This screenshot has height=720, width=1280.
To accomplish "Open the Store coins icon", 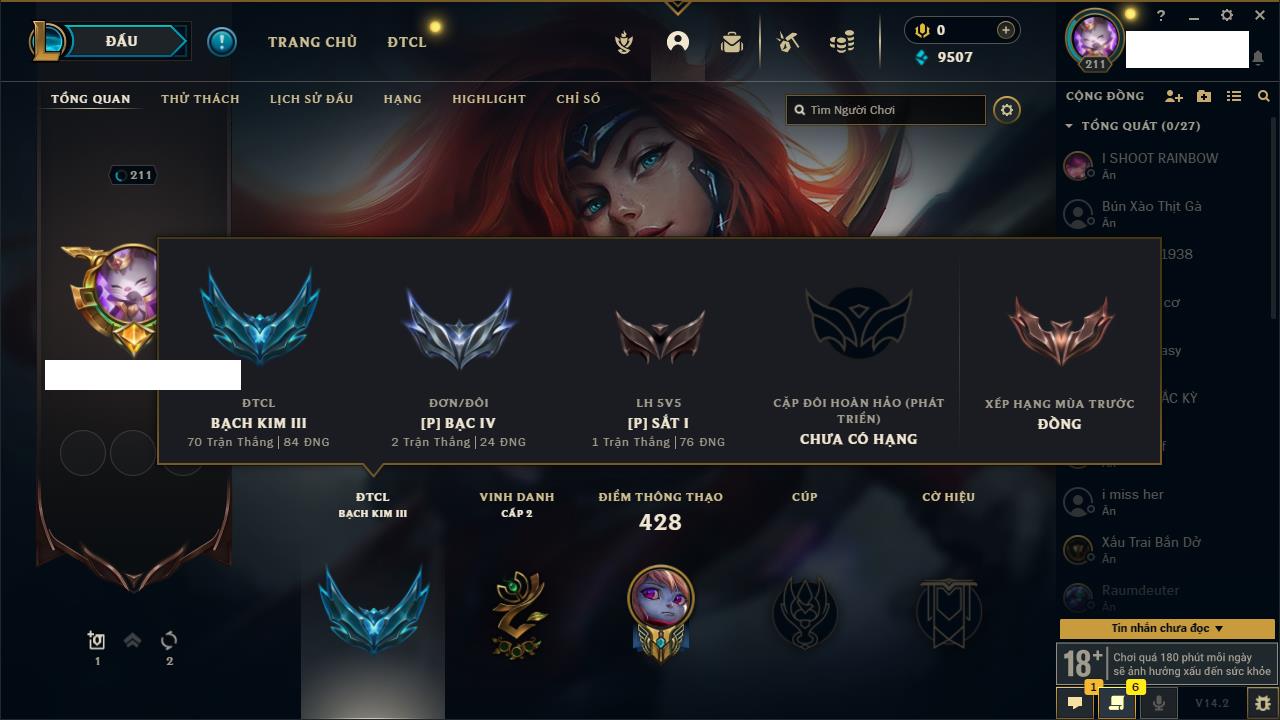I will click(x=842, y=42).
